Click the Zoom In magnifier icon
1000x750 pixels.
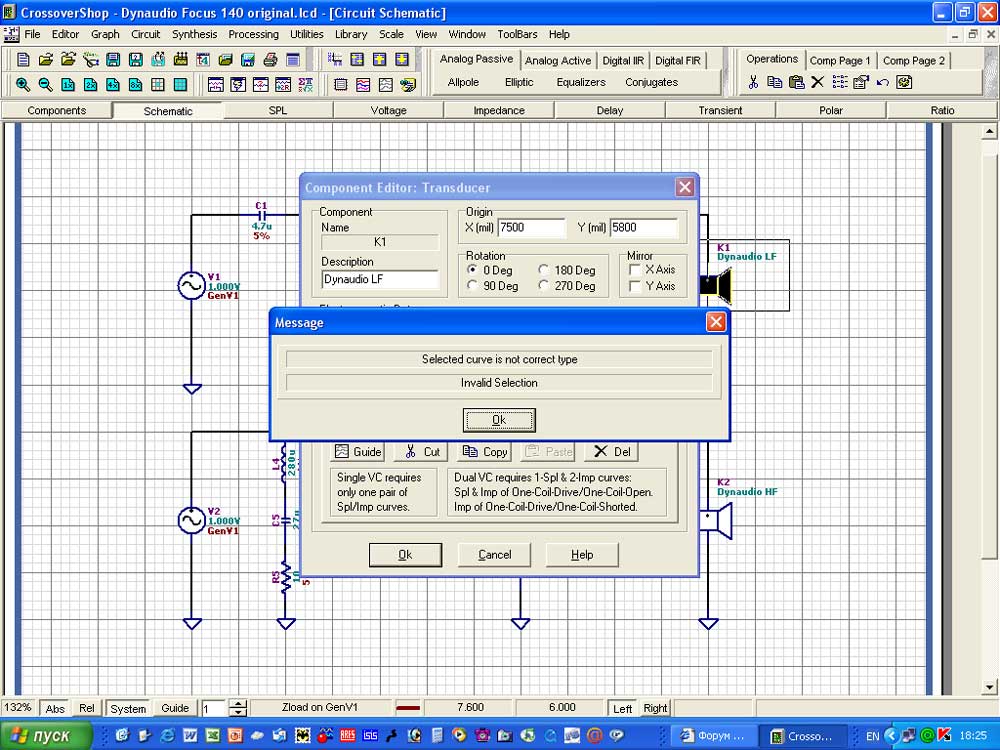pos(23,85)
